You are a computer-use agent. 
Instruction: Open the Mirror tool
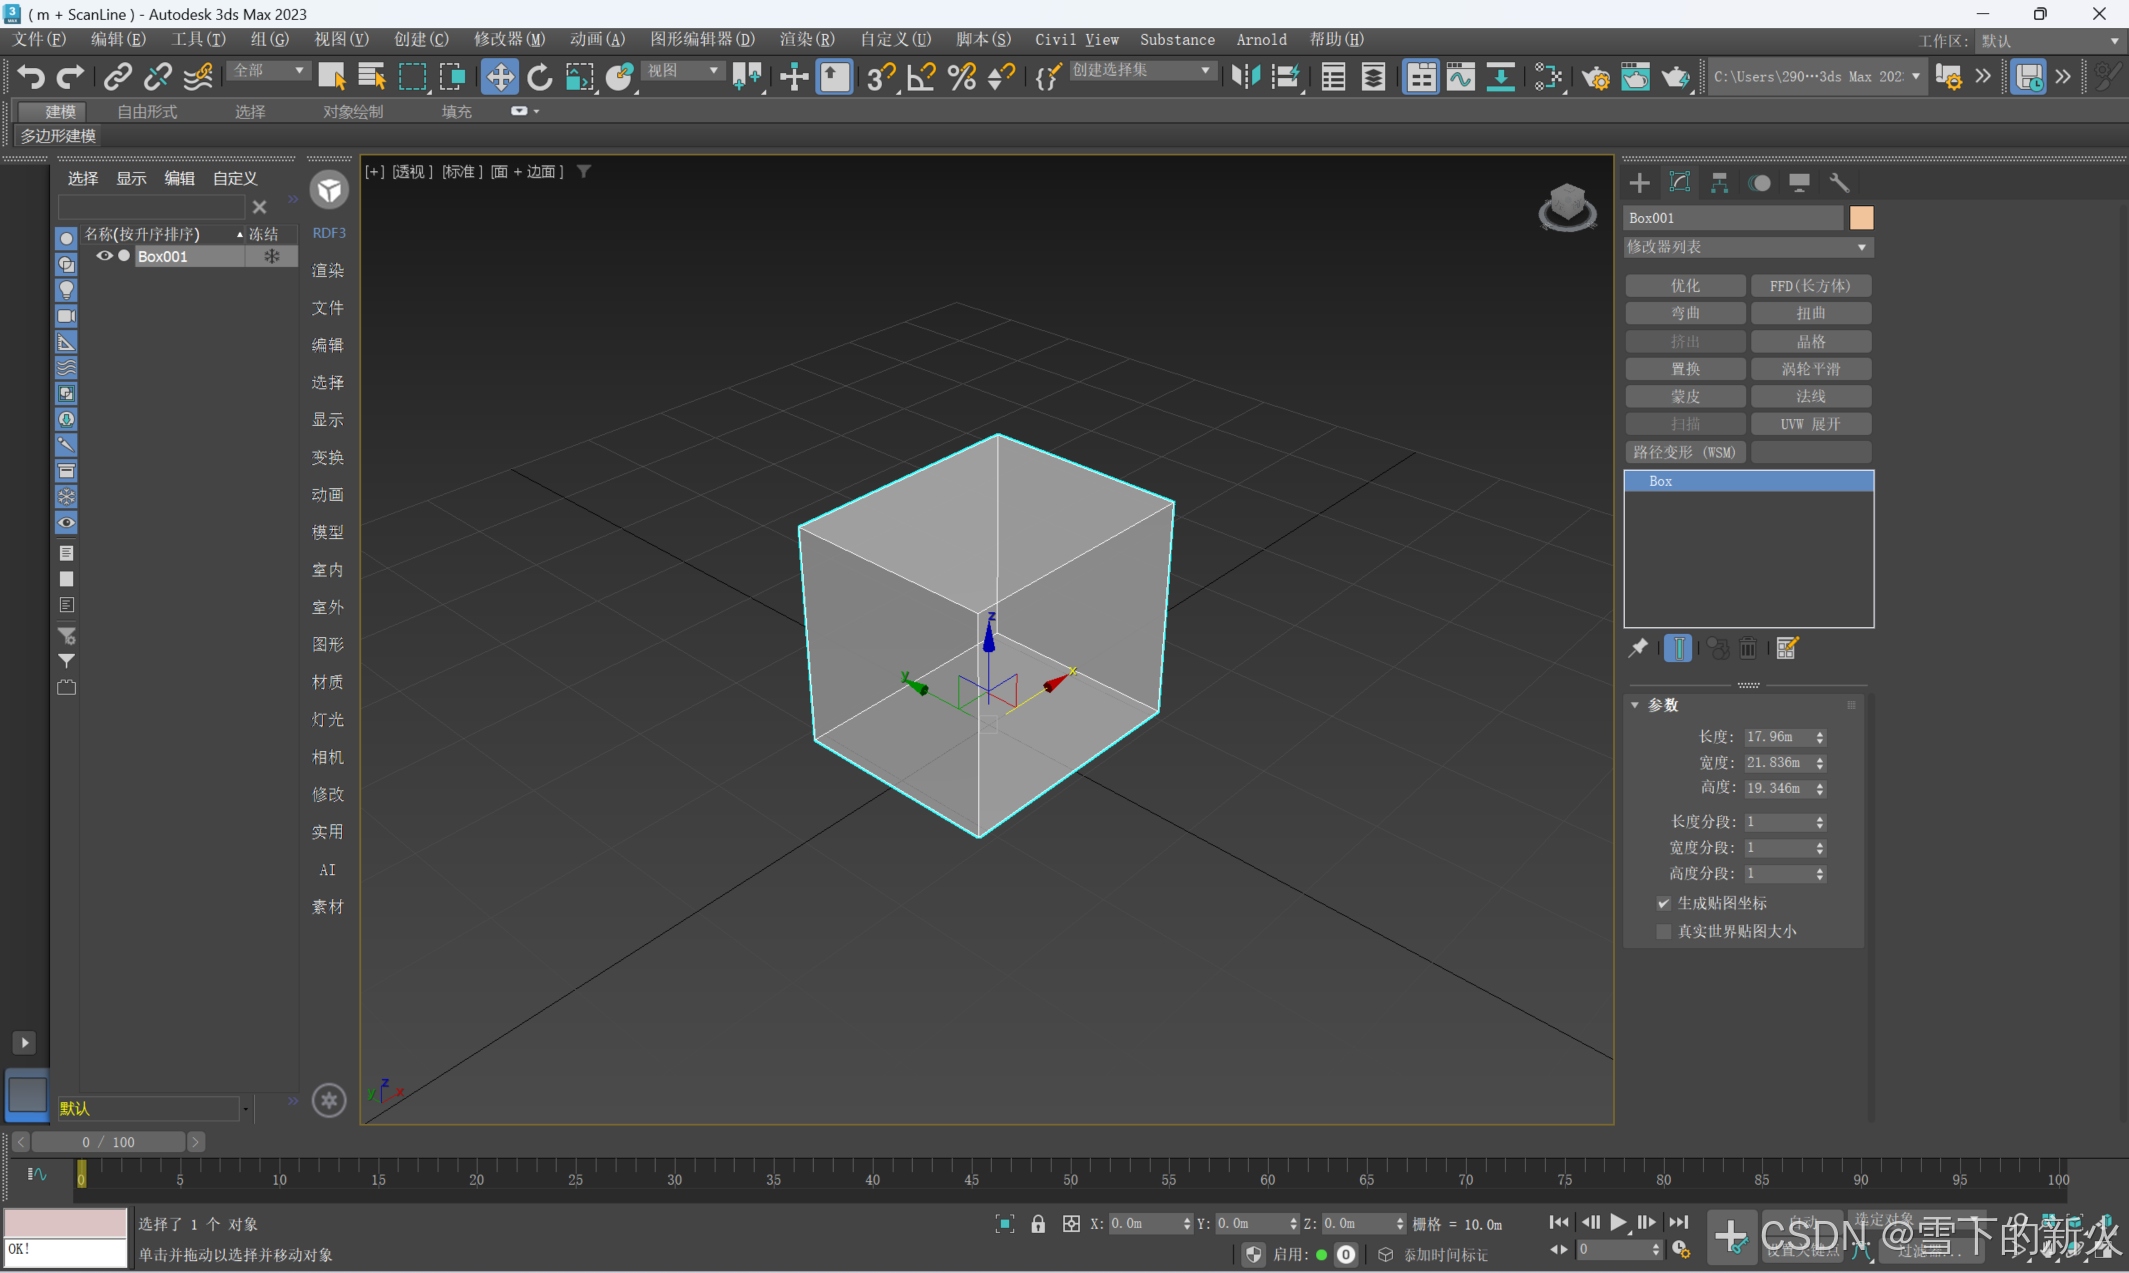point(1245,77)
